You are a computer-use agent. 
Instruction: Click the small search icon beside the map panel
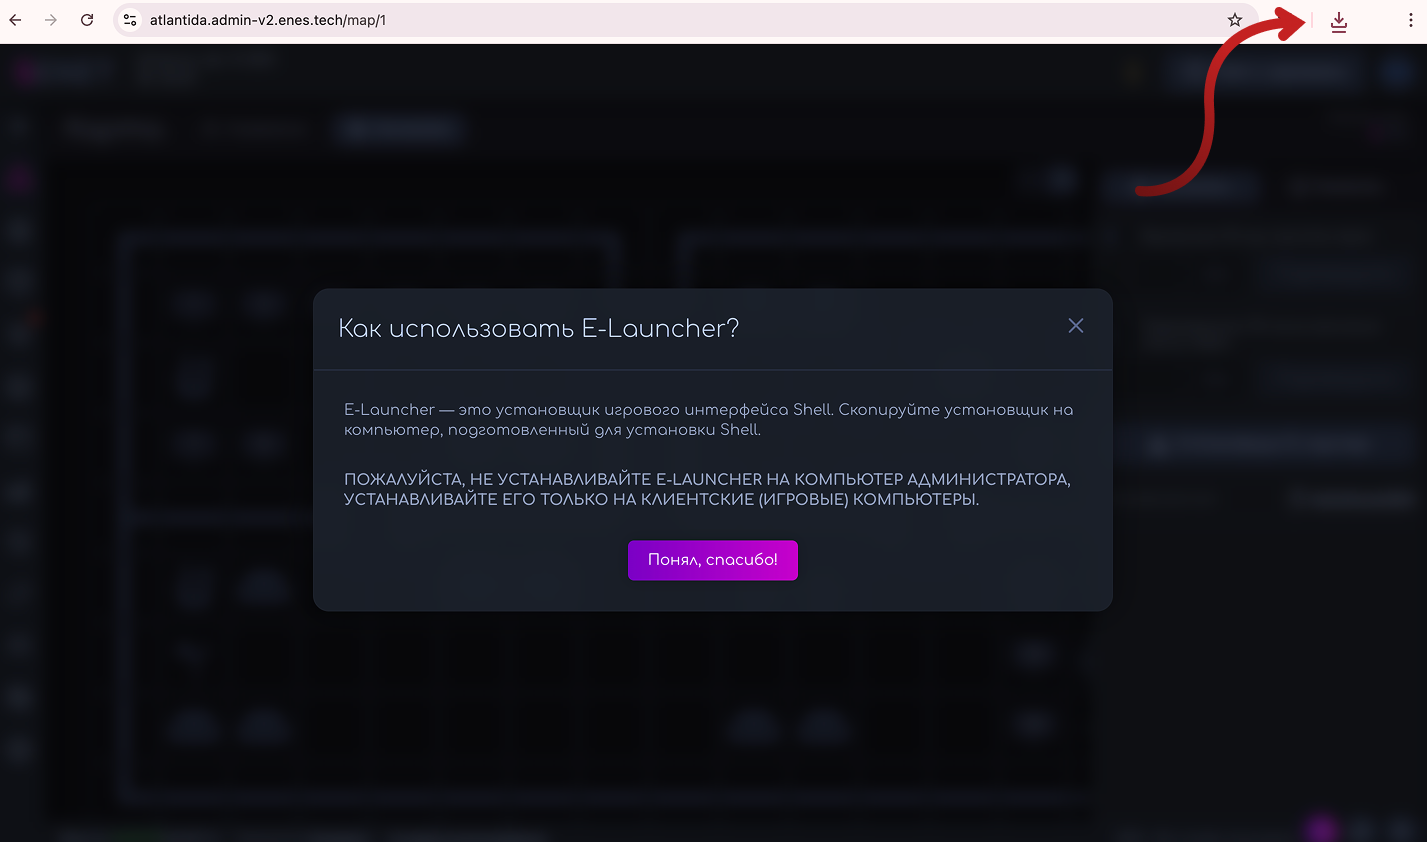tap(1062, 181)
